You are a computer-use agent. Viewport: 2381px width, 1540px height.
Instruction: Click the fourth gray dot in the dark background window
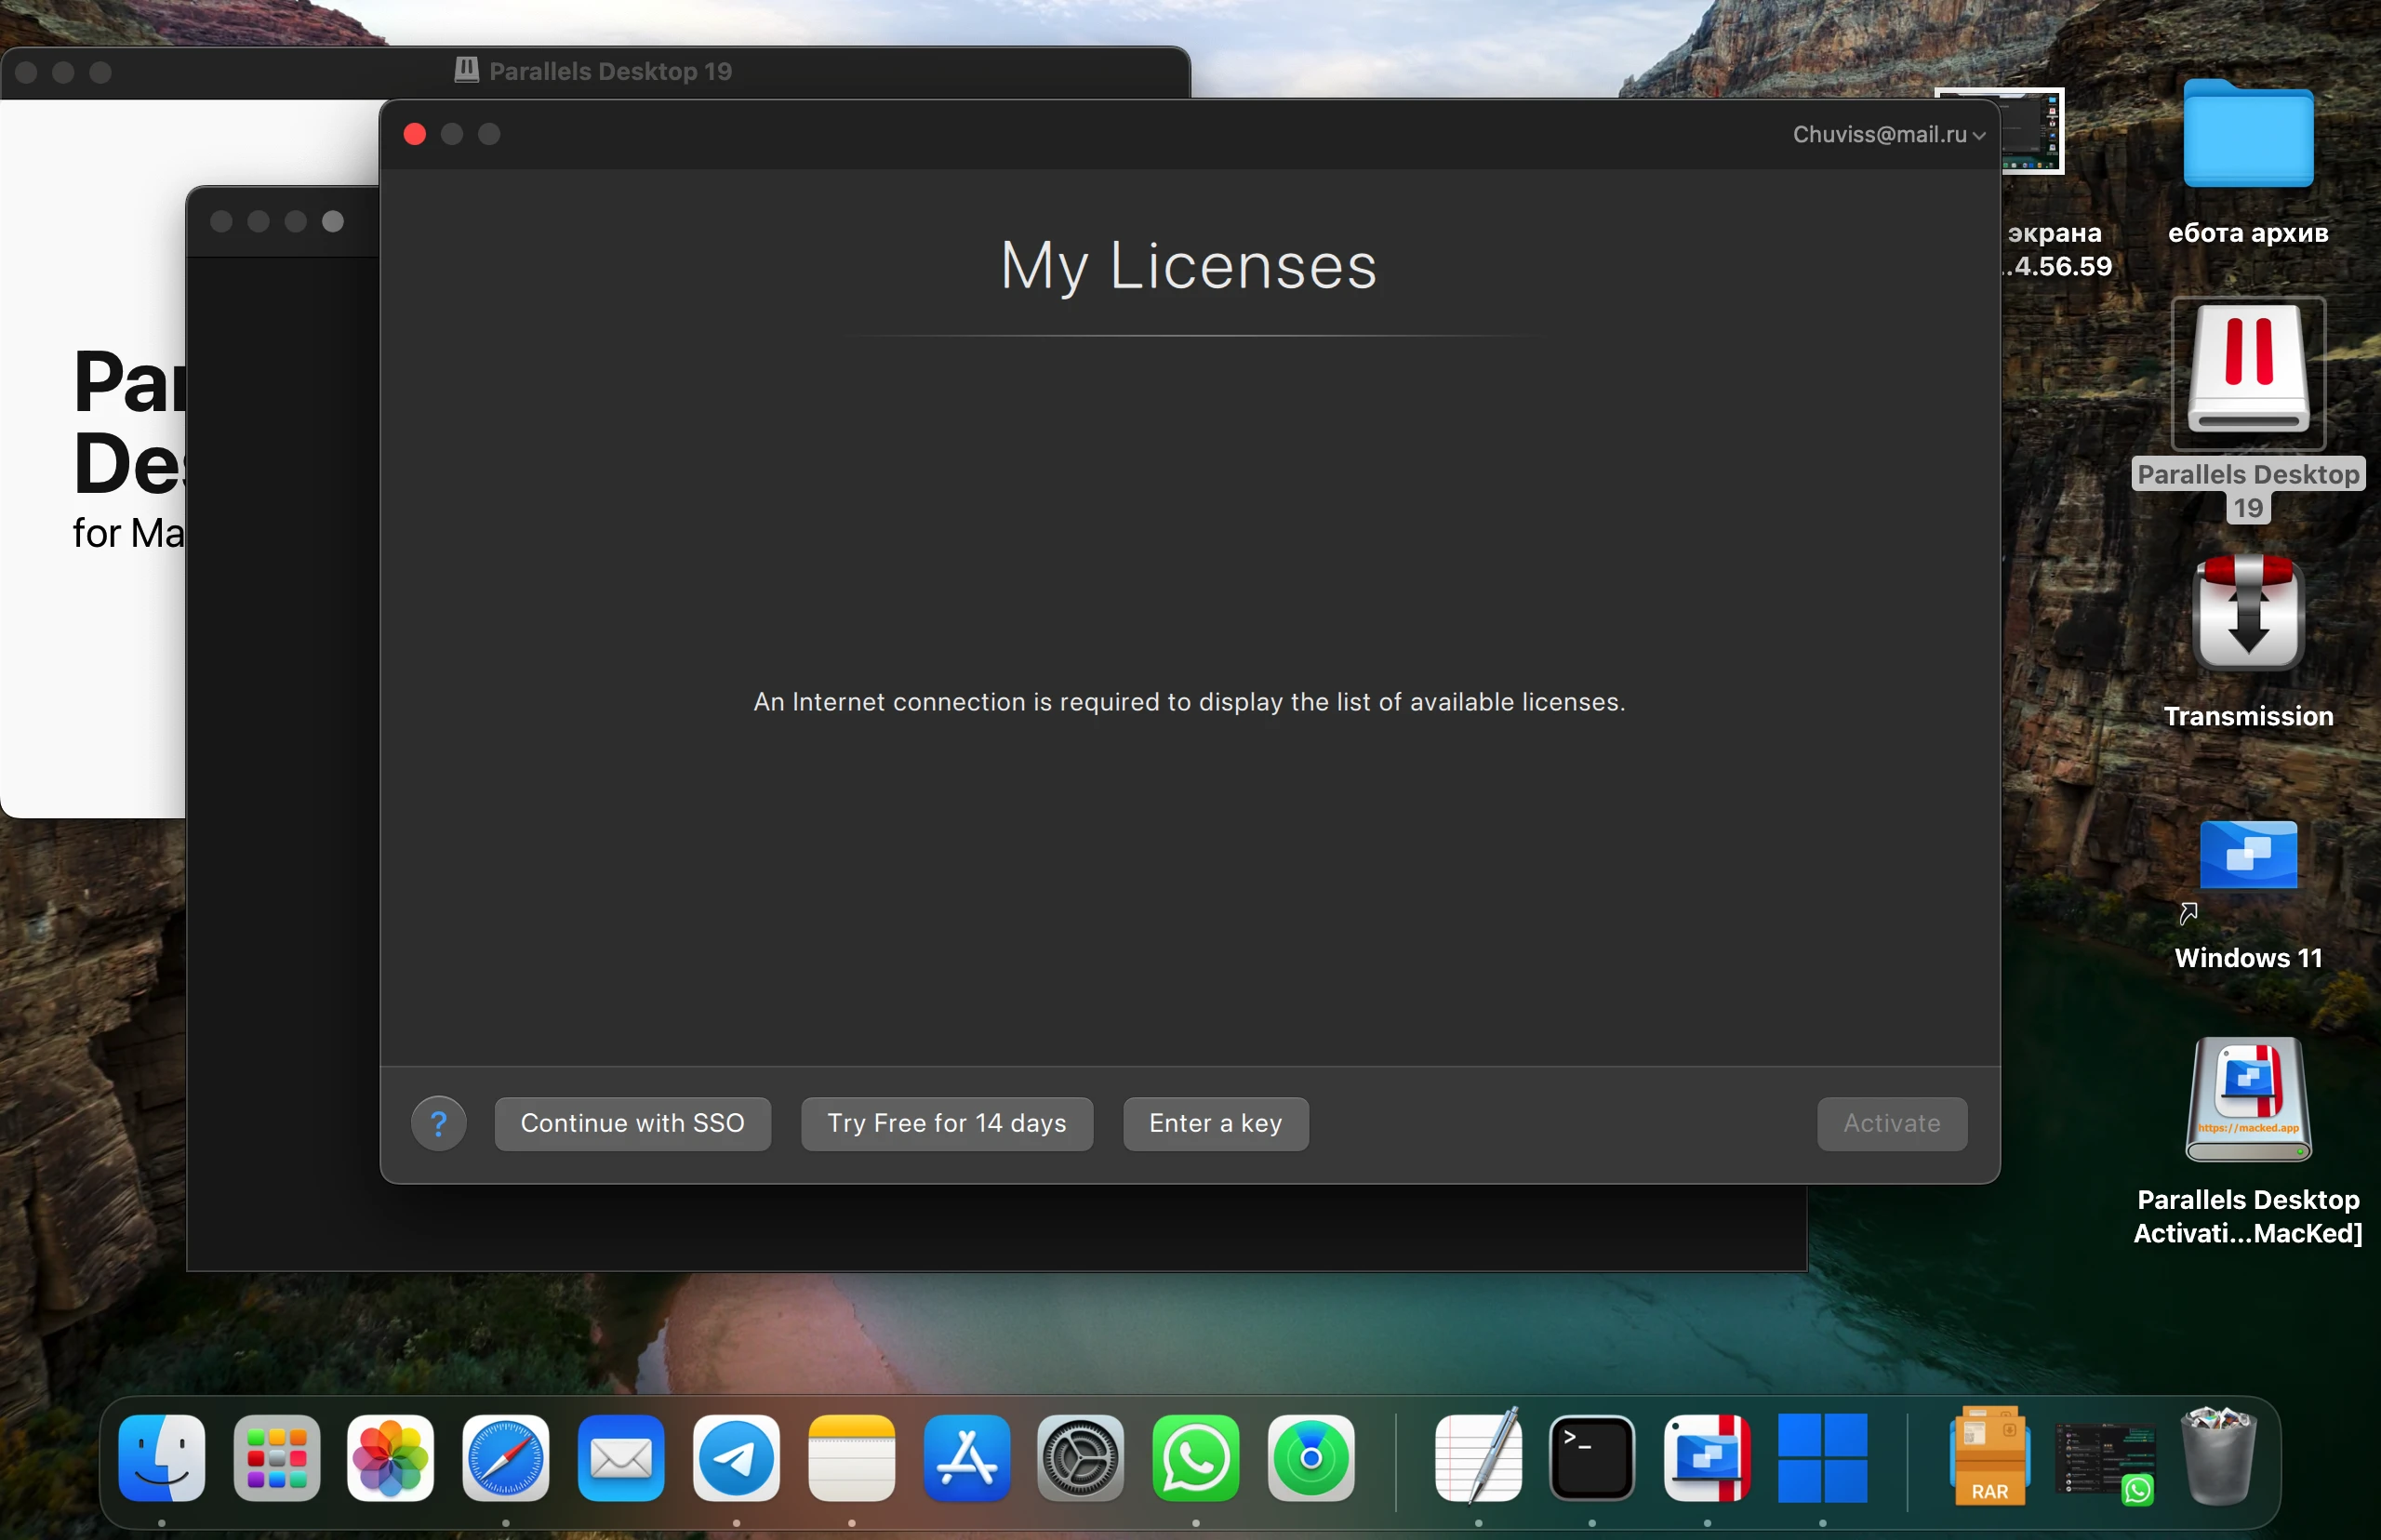(333, 221)
